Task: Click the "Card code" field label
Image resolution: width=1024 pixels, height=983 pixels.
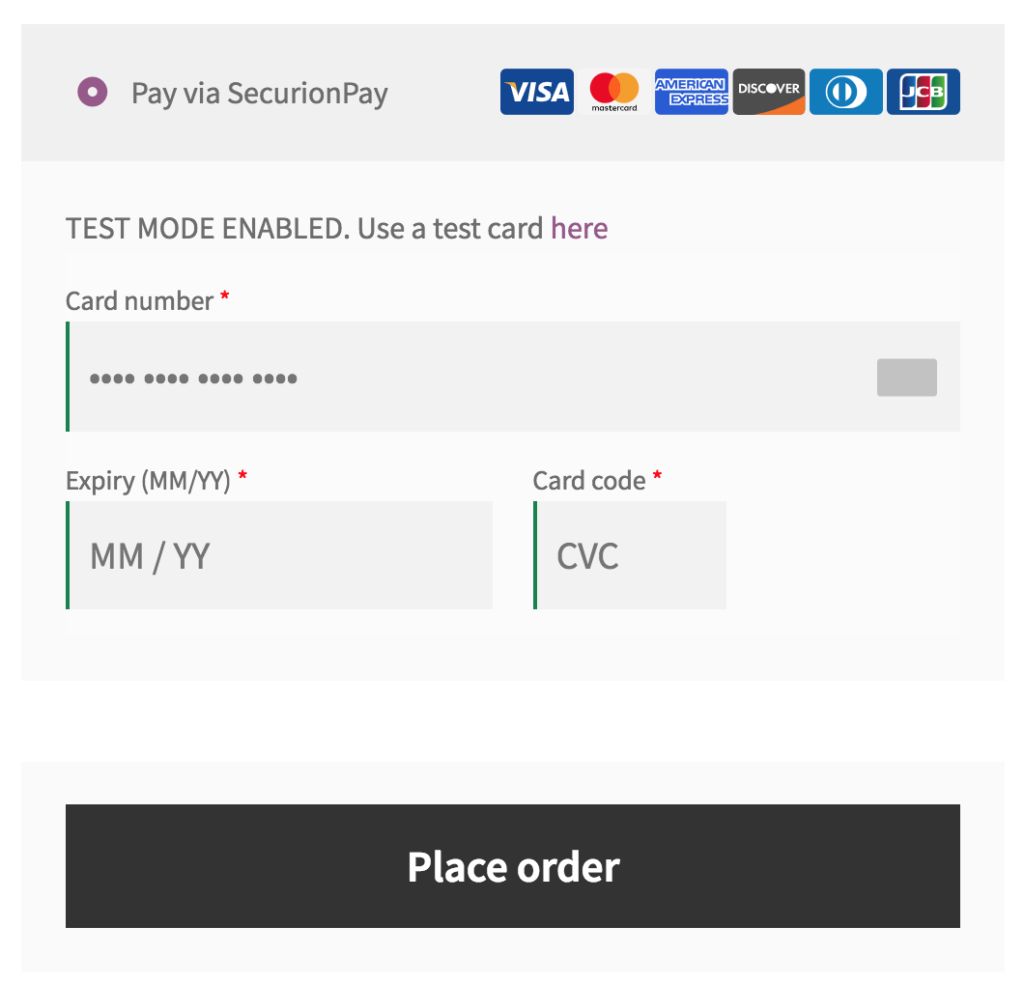Action: click(x=589, y=481)
